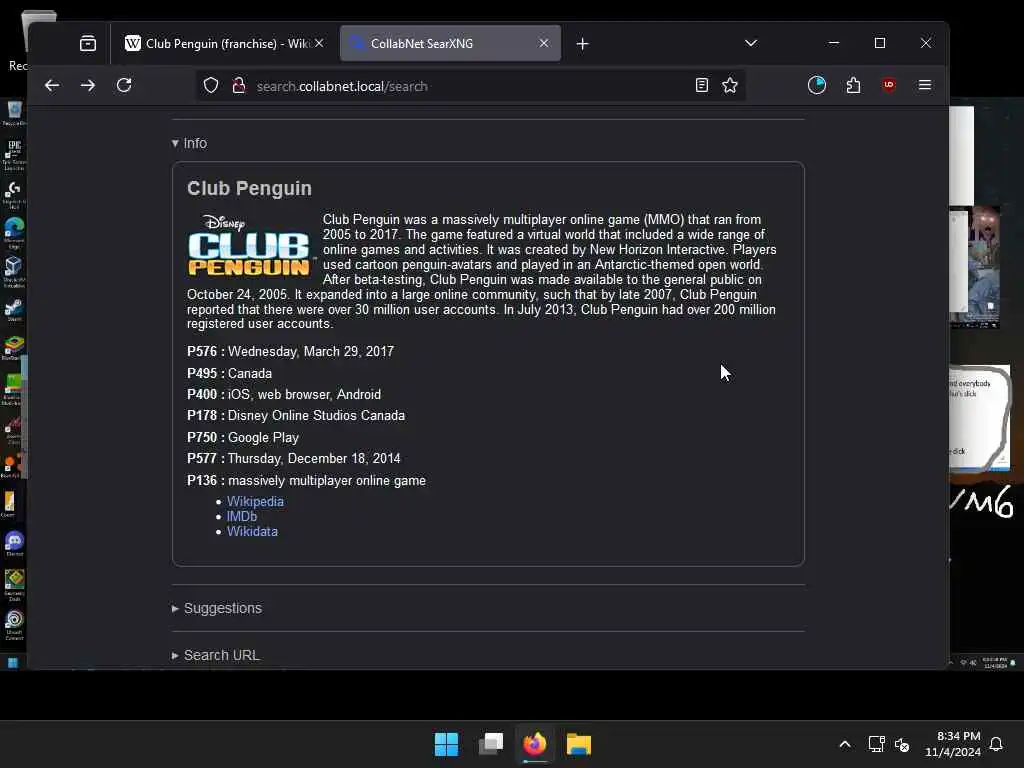Maximize the Firefox window
Viewport: 1024px width, 768px height.
pyautogui.click(x=880, y=43)
